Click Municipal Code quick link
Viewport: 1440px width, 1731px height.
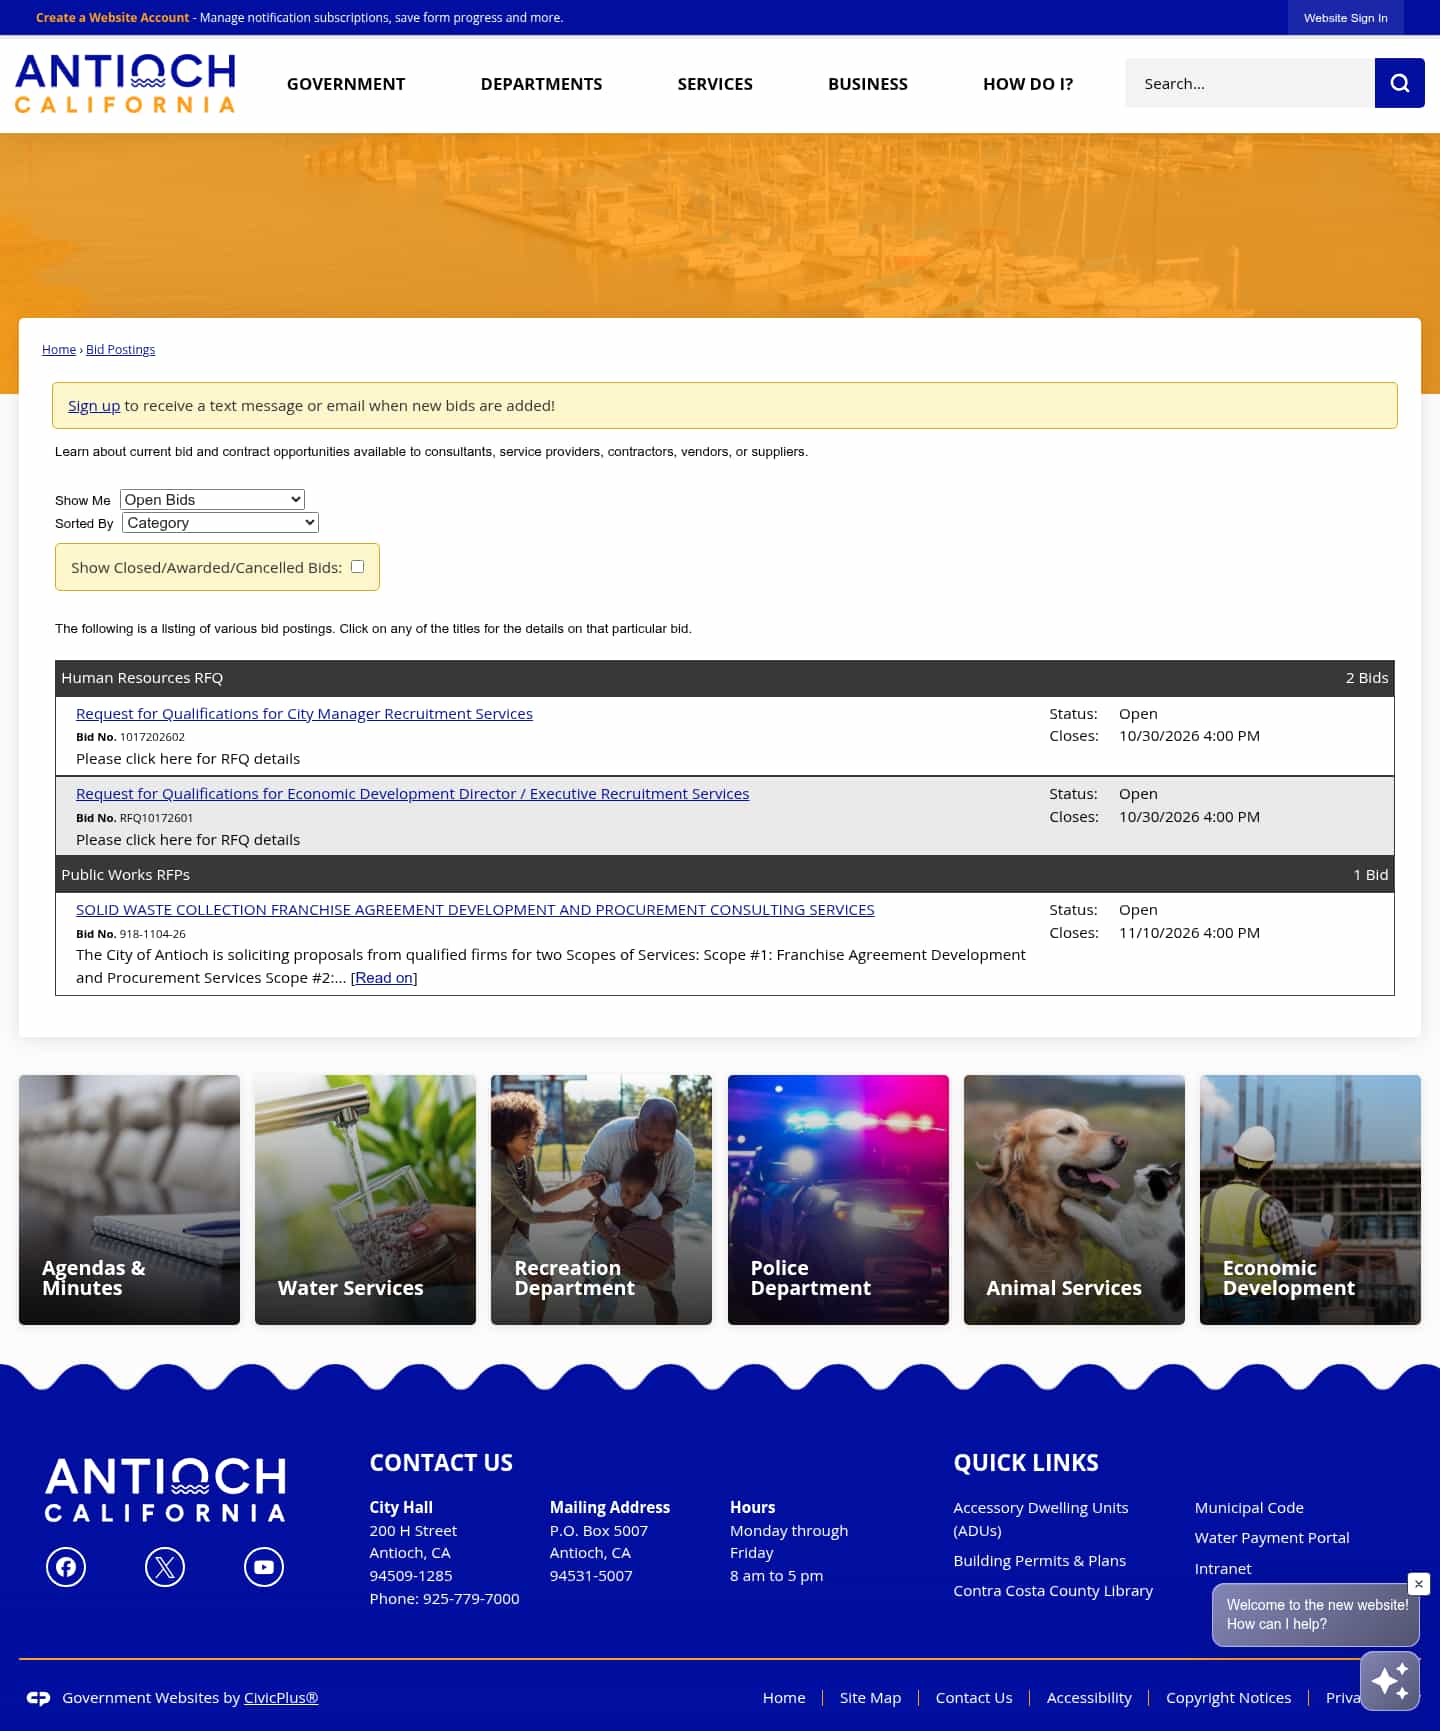click(x=1249, y=1508)
